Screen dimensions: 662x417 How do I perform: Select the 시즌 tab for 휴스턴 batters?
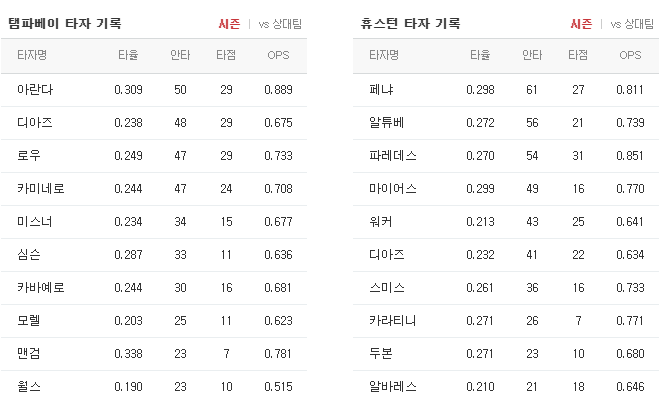(x=581, y=24)
